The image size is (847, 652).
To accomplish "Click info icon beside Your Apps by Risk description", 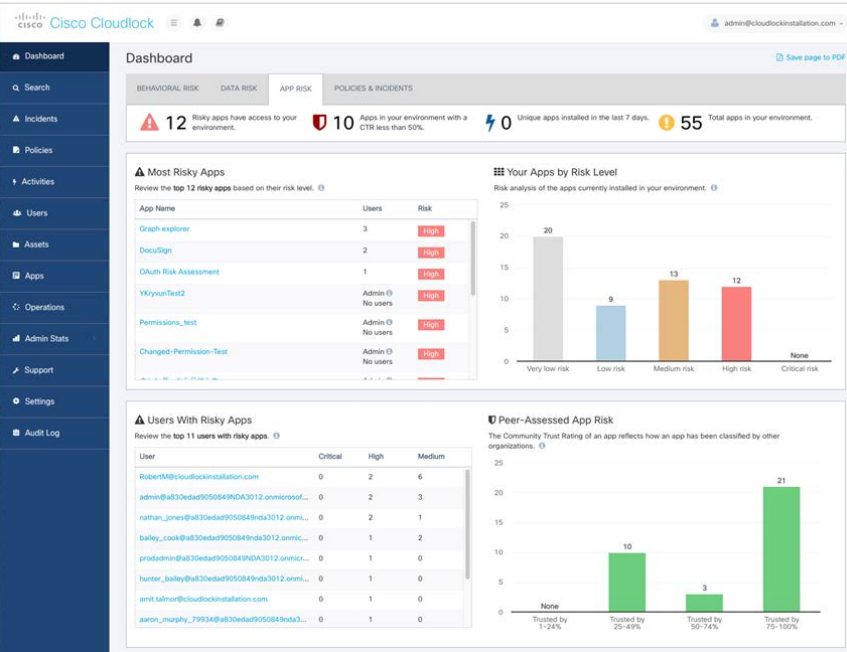I will (x=714, y=188).
